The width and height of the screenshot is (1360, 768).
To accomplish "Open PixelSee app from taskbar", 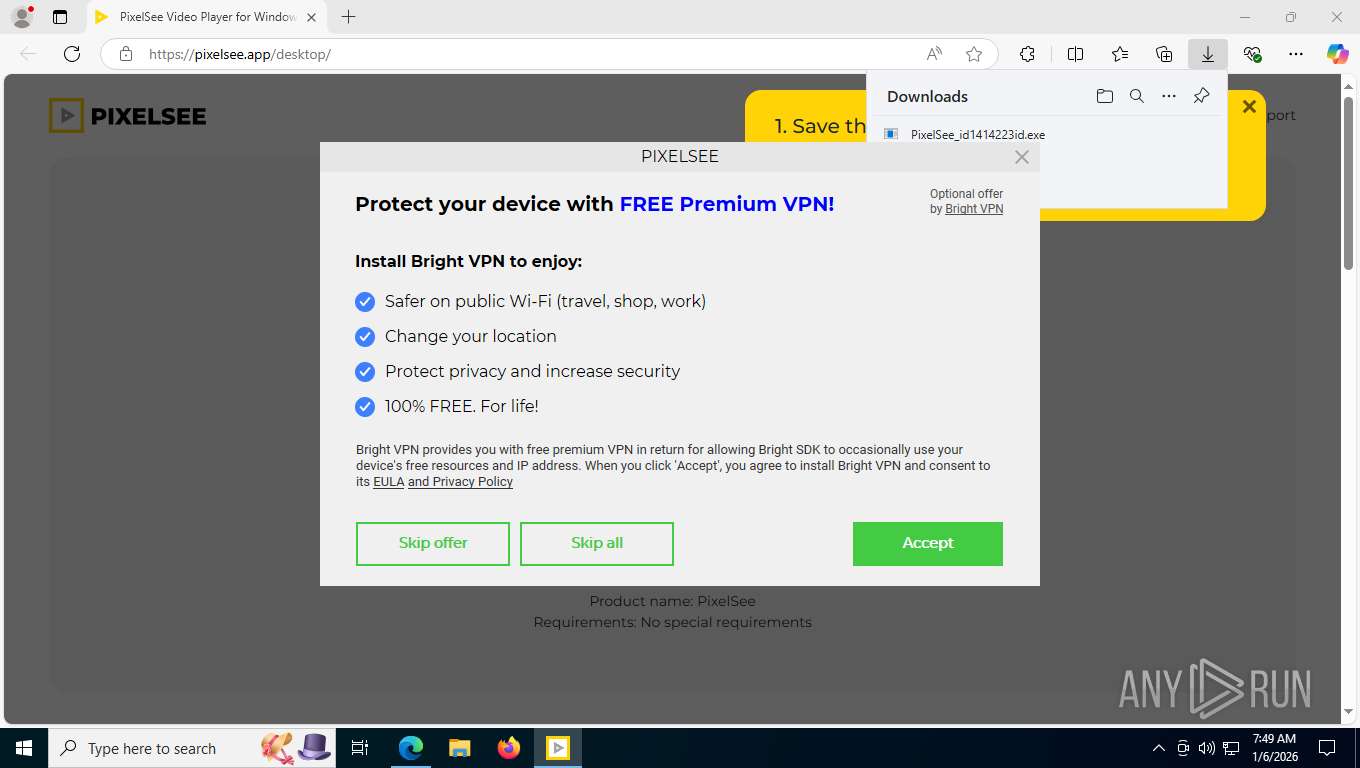I will pos(558,748).
